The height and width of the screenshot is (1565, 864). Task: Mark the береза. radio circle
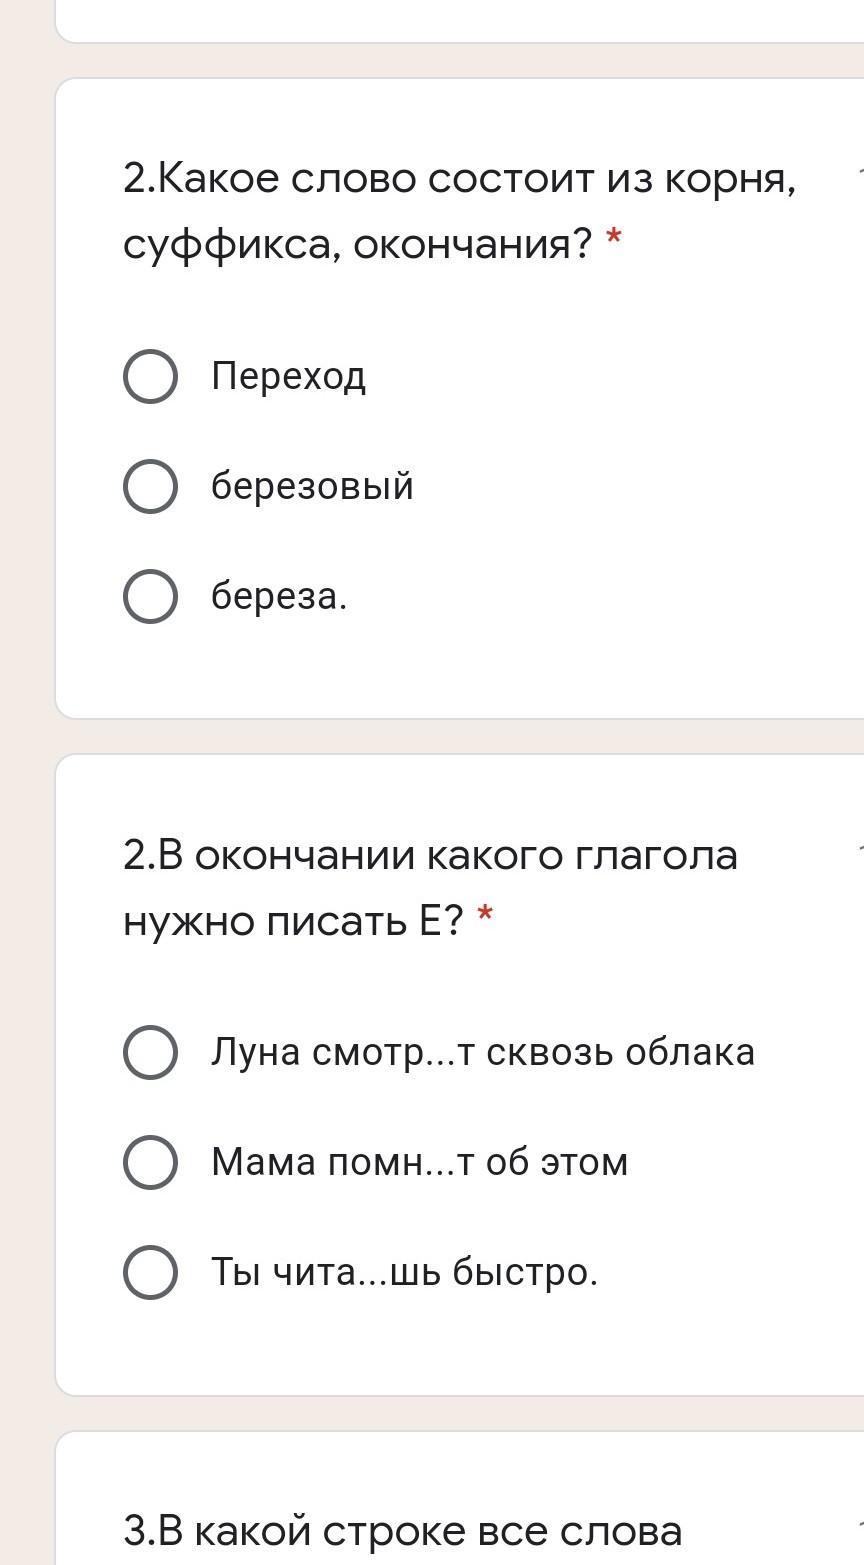pos(151,596)
